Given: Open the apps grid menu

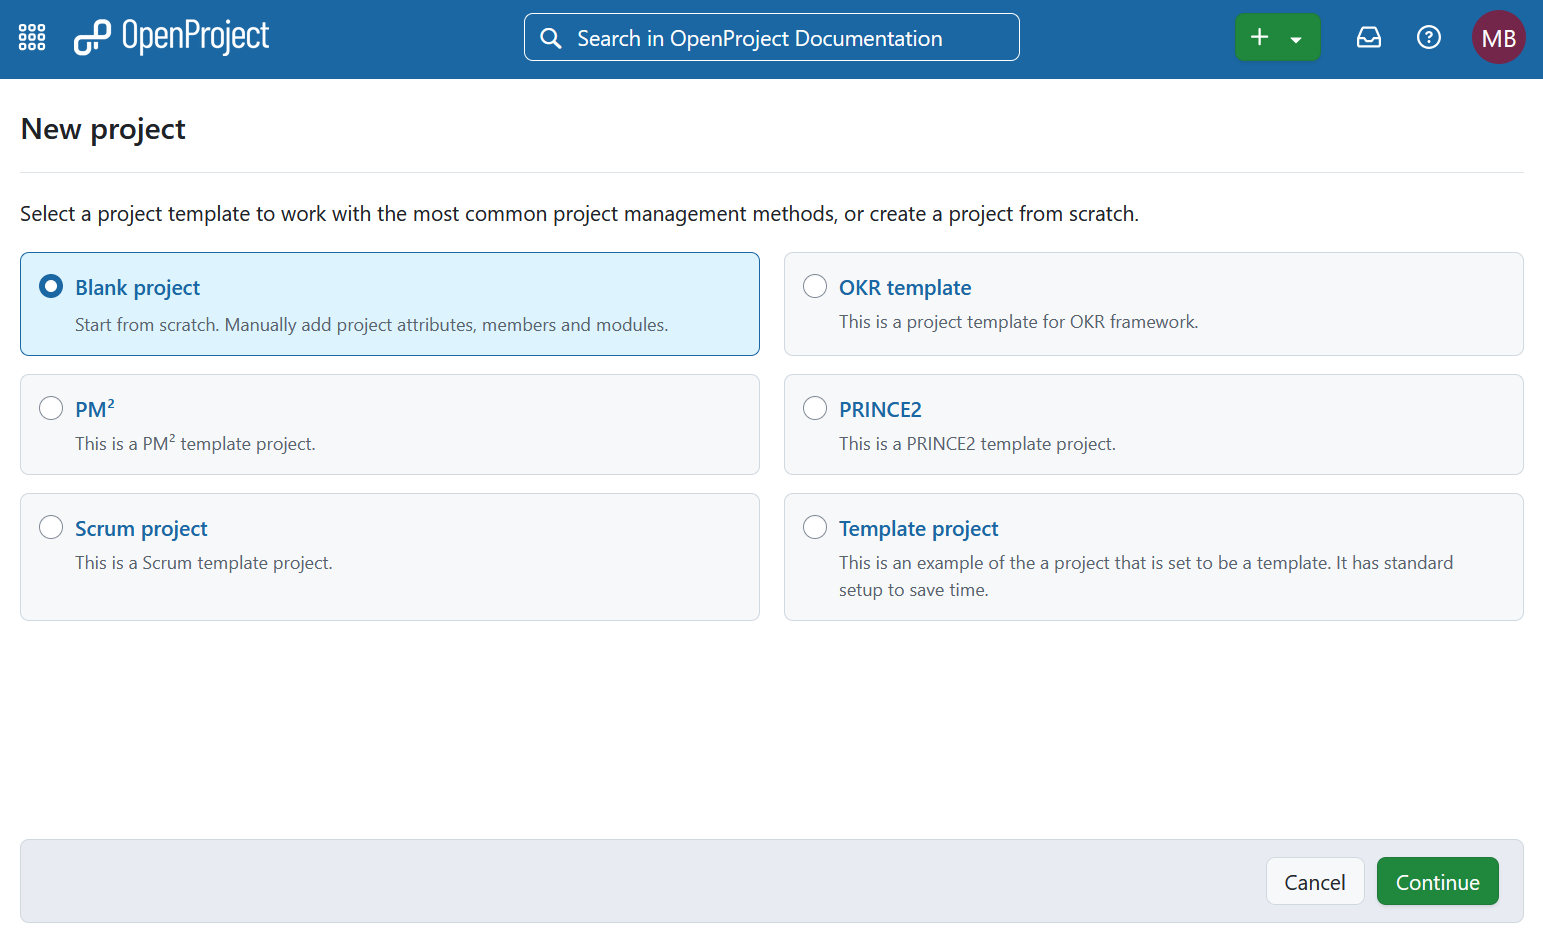Looking at the screenshot, I should [31, 37].
